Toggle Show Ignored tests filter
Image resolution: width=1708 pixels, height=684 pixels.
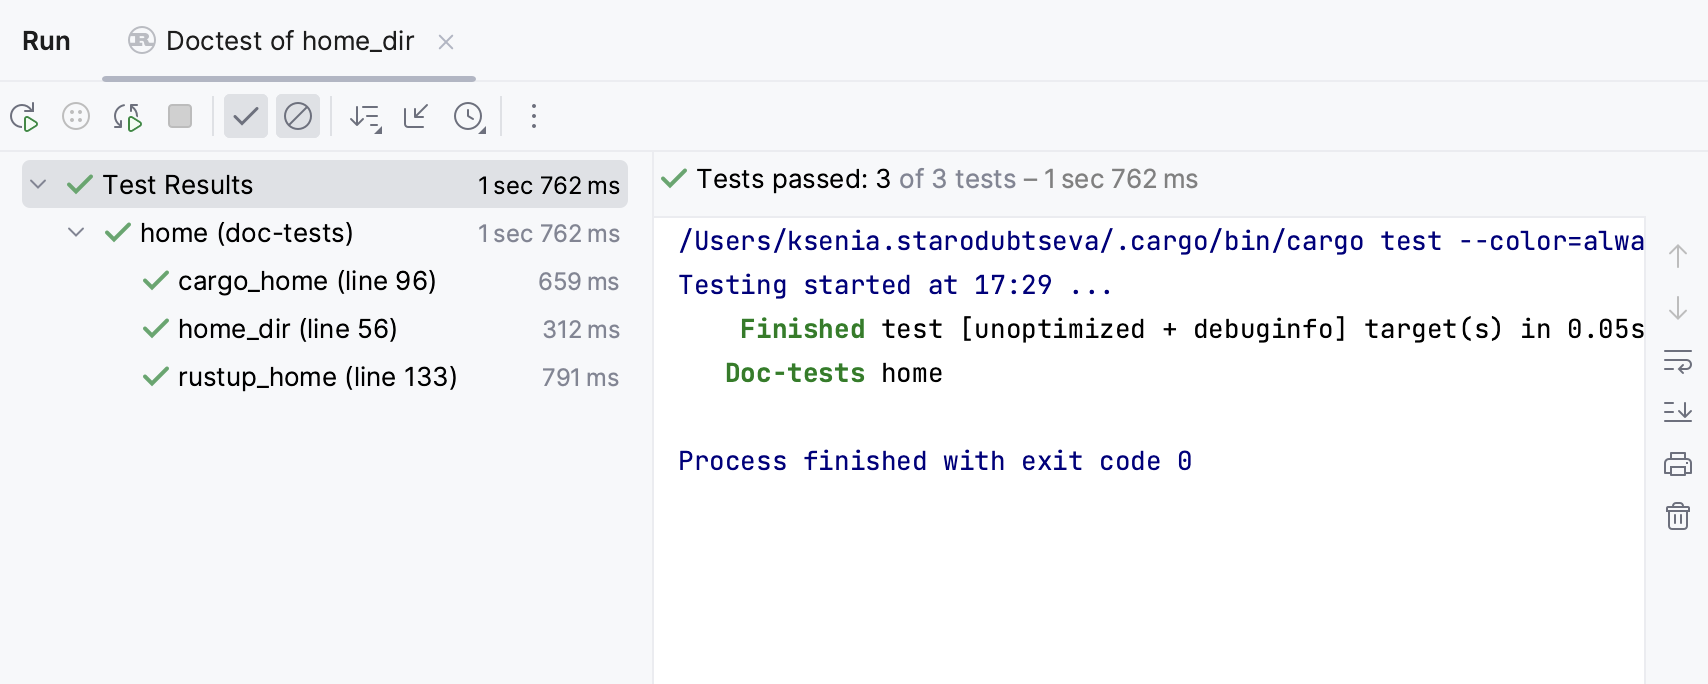[298, 116]
